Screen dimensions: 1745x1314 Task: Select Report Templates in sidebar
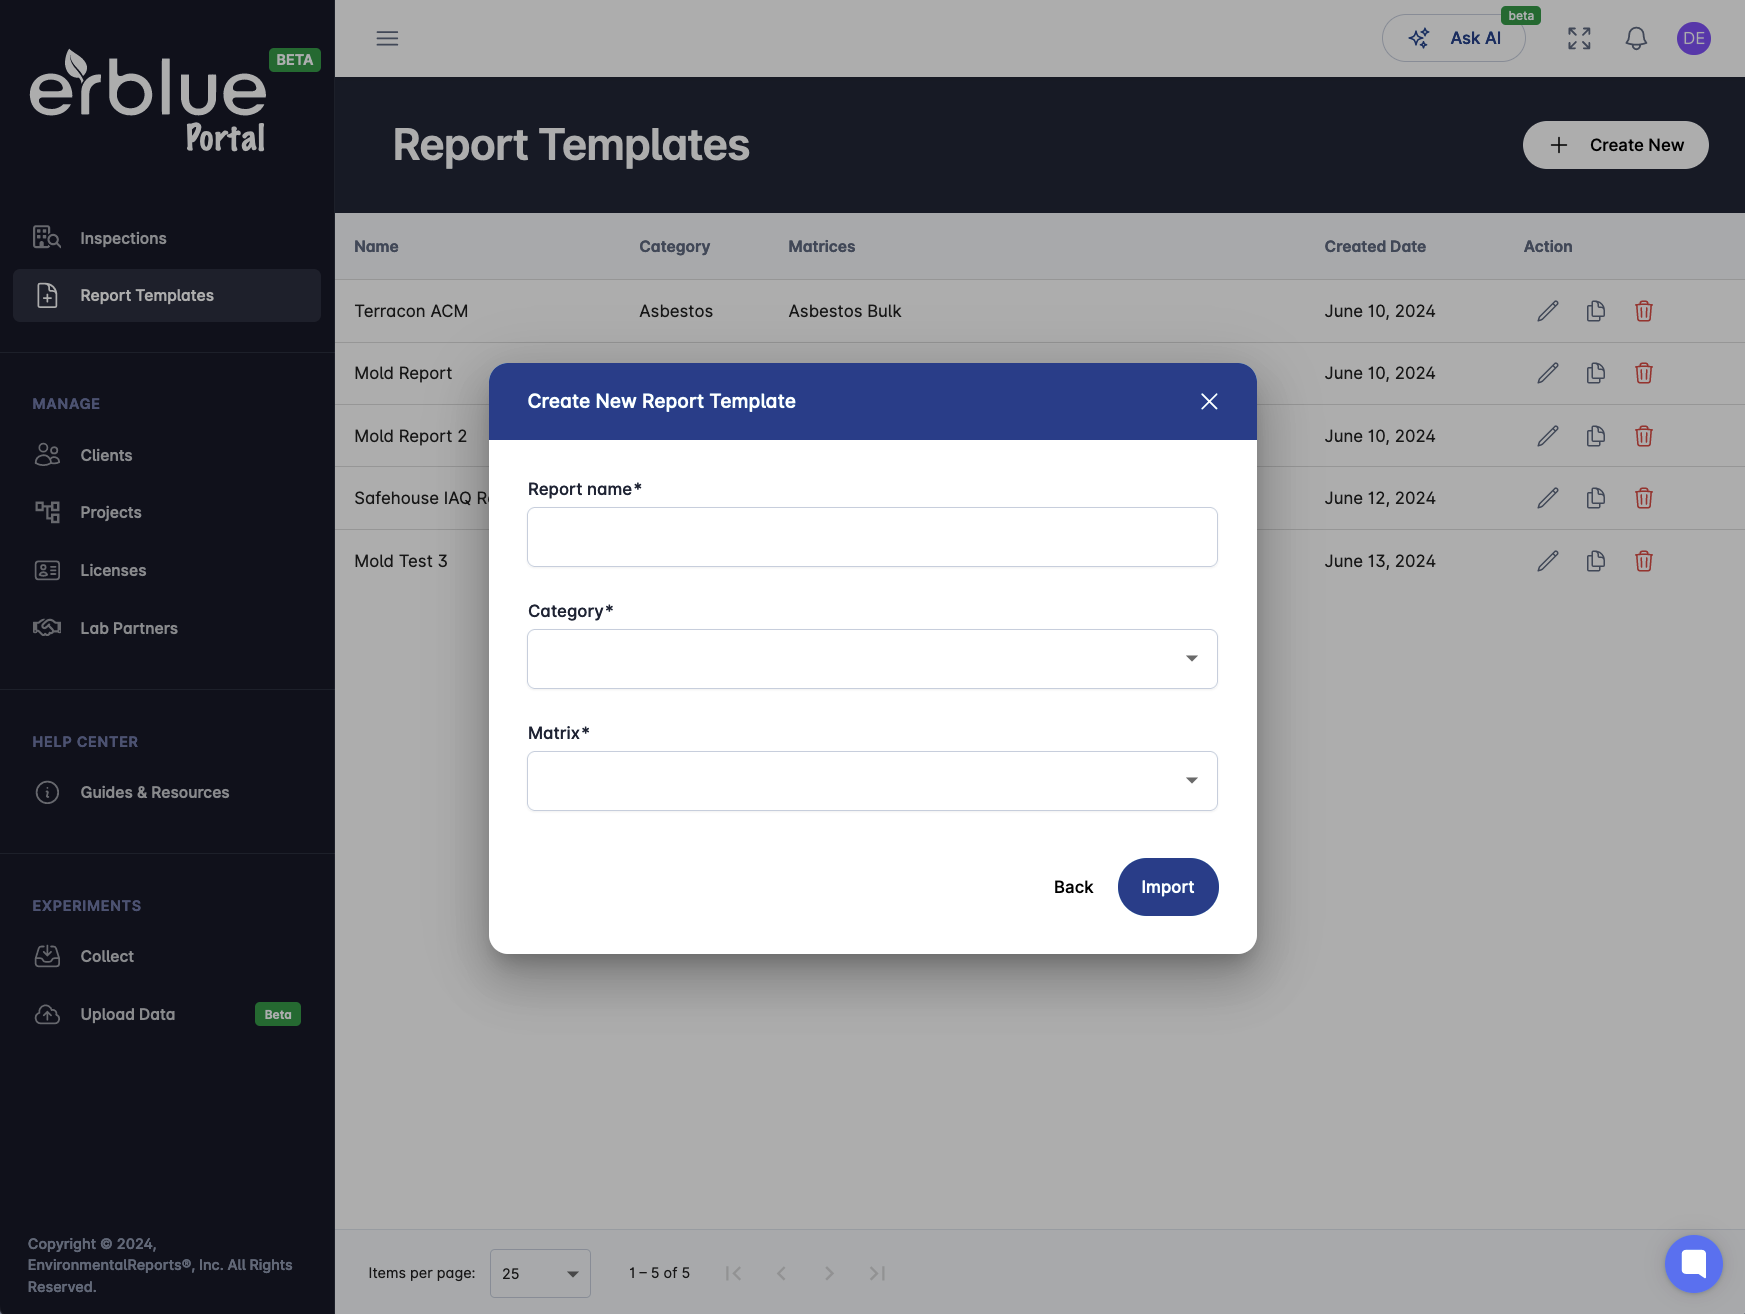[x=167, y=295]
